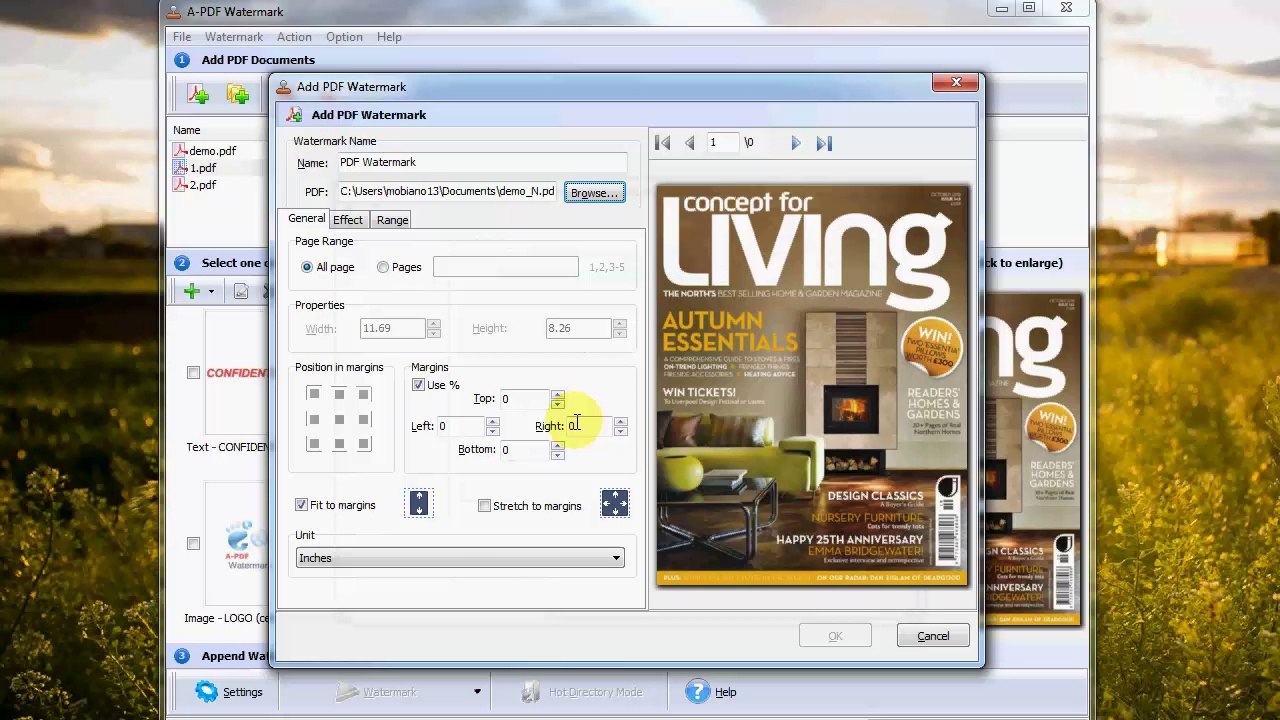Click the preview page number field
Screen dimensions: 1280x720
[722, 143]
